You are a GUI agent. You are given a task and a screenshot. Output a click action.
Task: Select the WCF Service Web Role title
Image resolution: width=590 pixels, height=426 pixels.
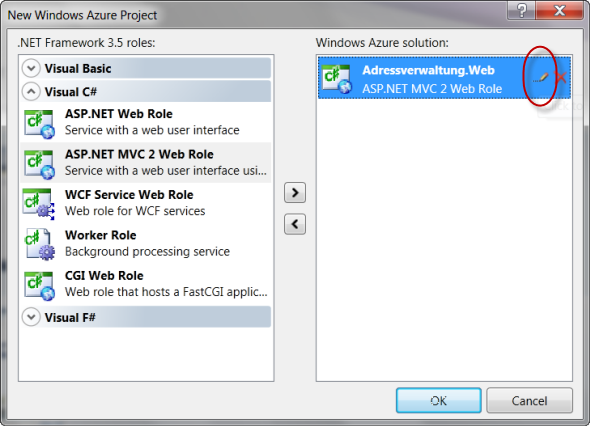[129, 195]
